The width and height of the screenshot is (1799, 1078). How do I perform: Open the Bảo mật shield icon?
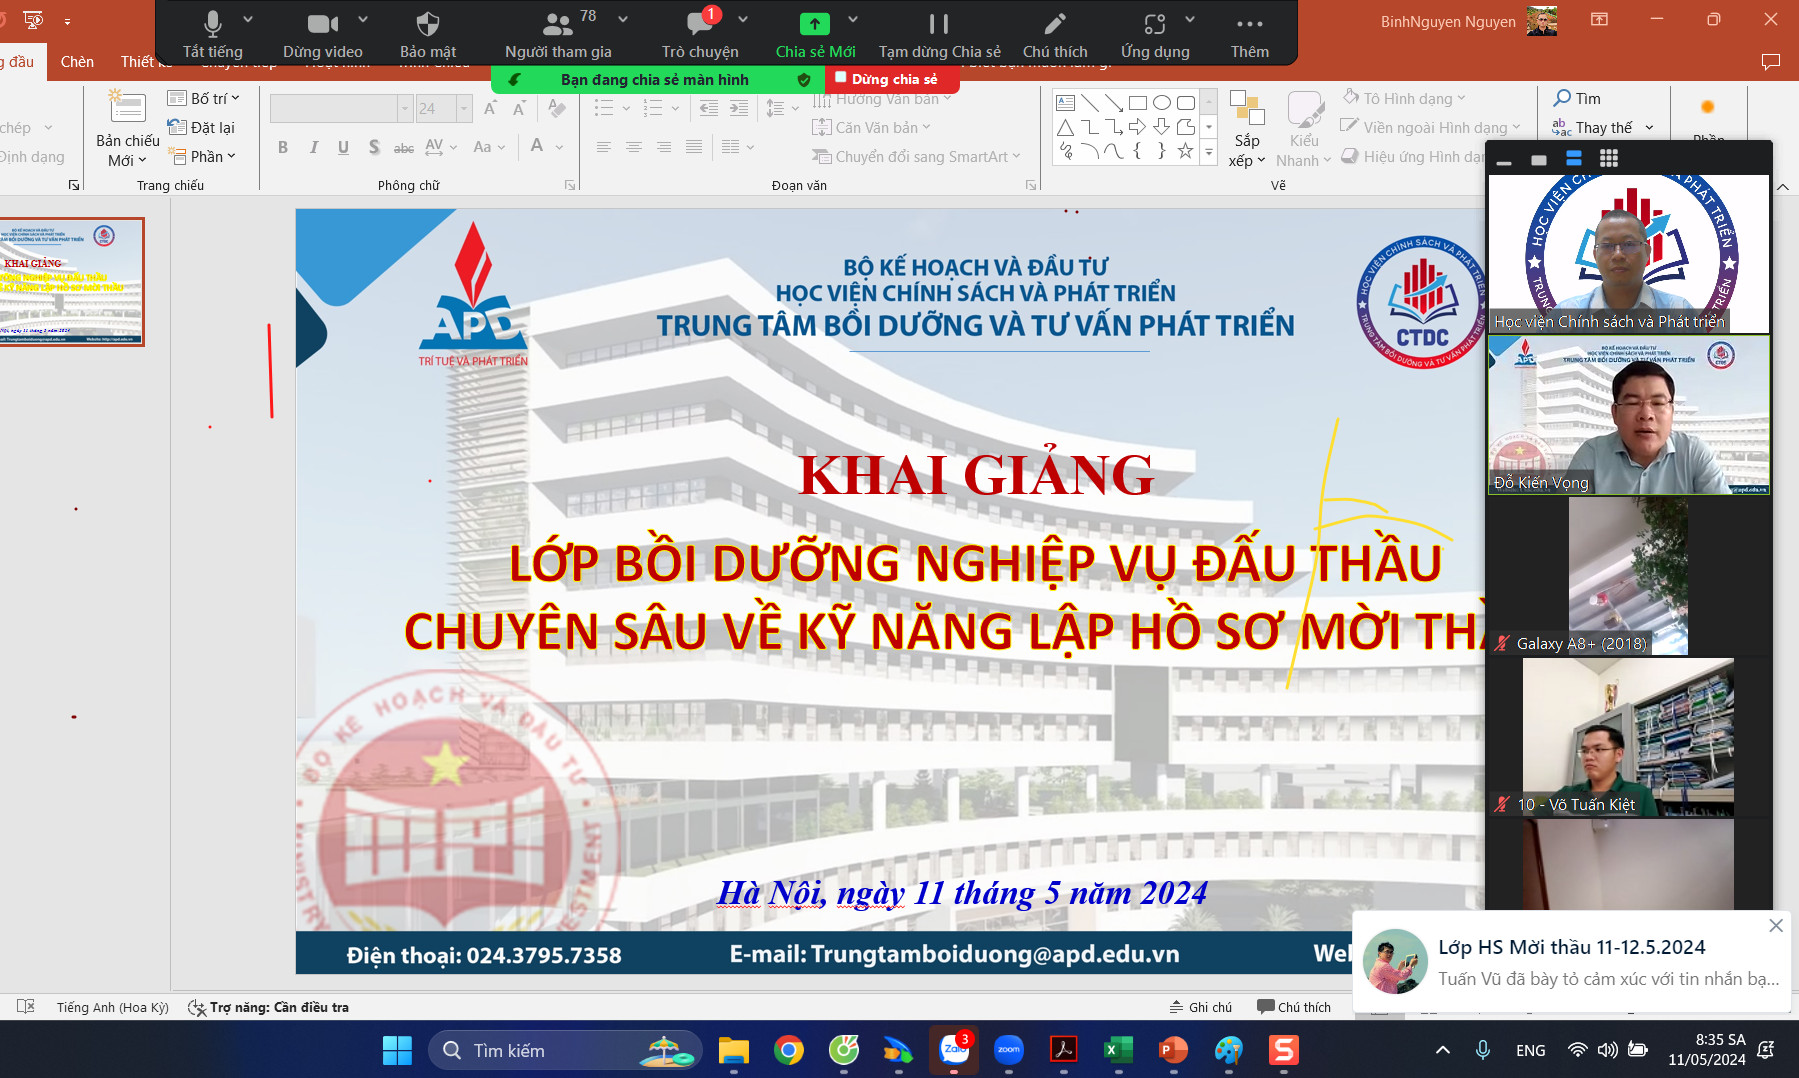point(427,25)
